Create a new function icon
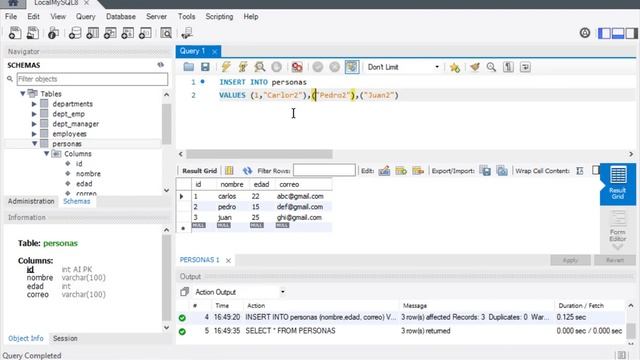 click(x=145, y=33)
